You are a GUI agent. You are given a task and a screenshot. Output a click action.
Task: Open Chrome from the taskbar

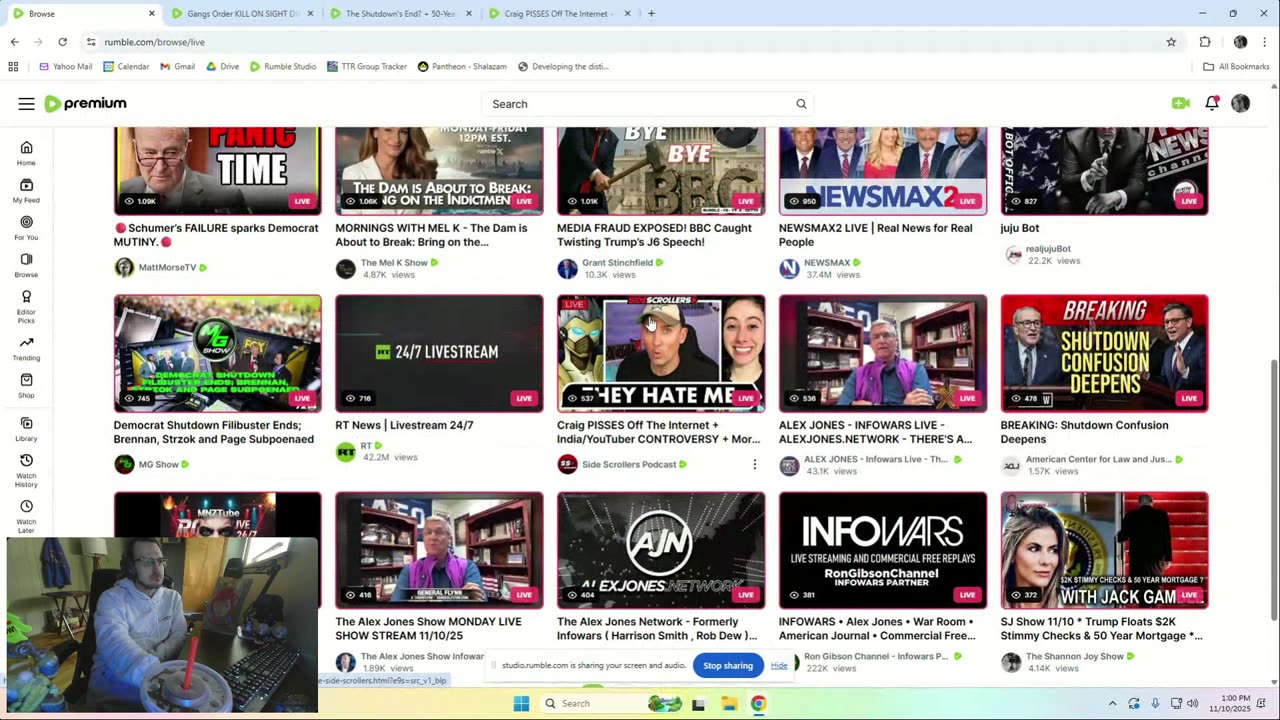[758, 703]
